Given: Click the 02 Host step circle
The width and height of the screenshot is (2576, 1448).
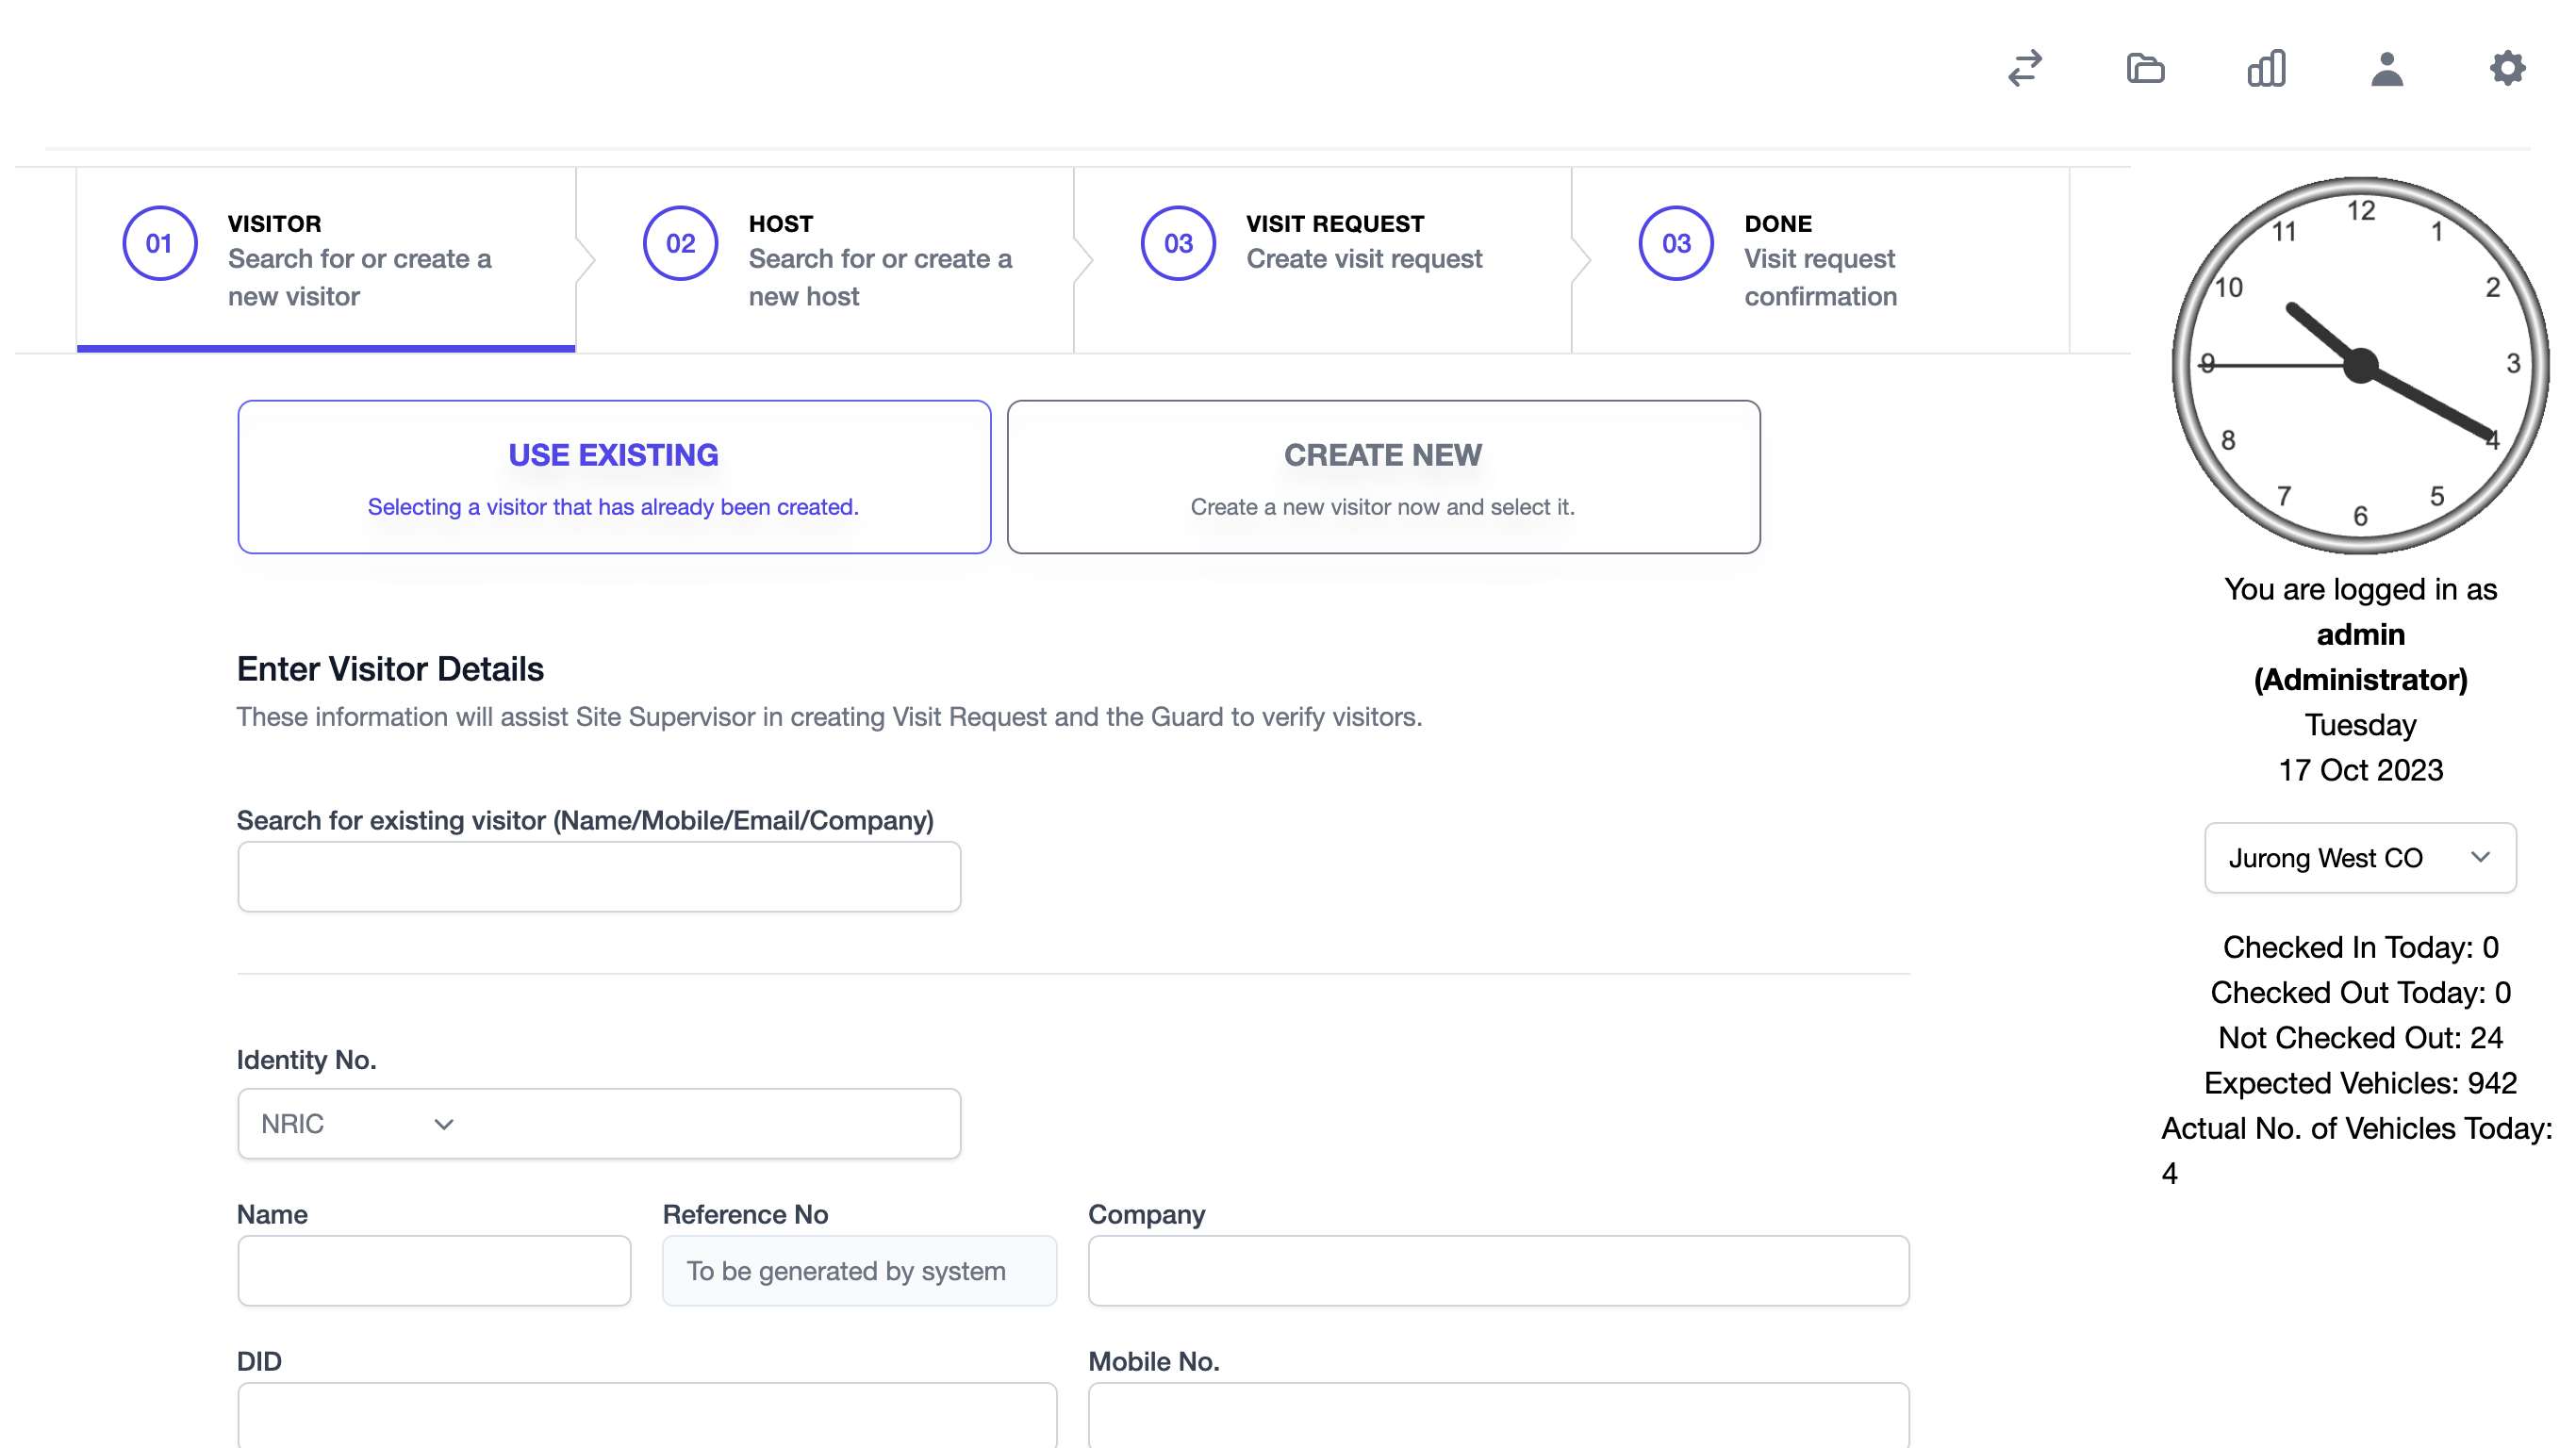Looking at the screenshot, I should 680,243.
